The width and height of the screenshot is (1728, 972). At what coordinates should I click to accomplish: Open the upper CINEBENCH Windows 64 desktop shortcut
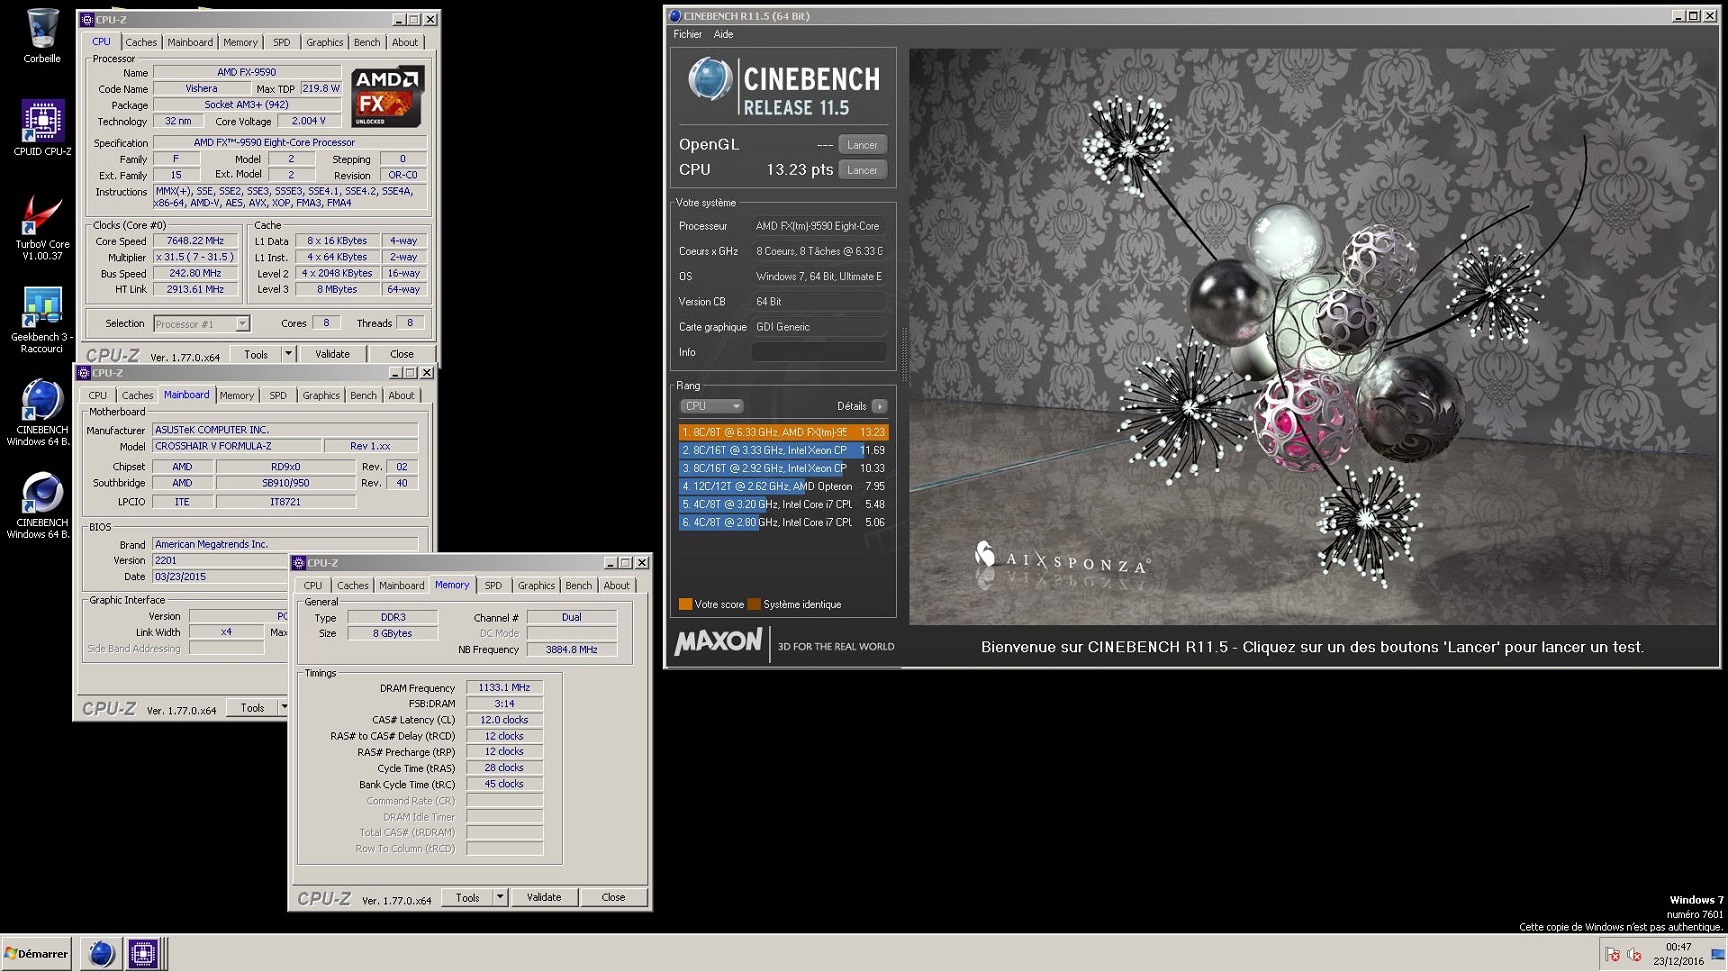[x=42, y=411]
